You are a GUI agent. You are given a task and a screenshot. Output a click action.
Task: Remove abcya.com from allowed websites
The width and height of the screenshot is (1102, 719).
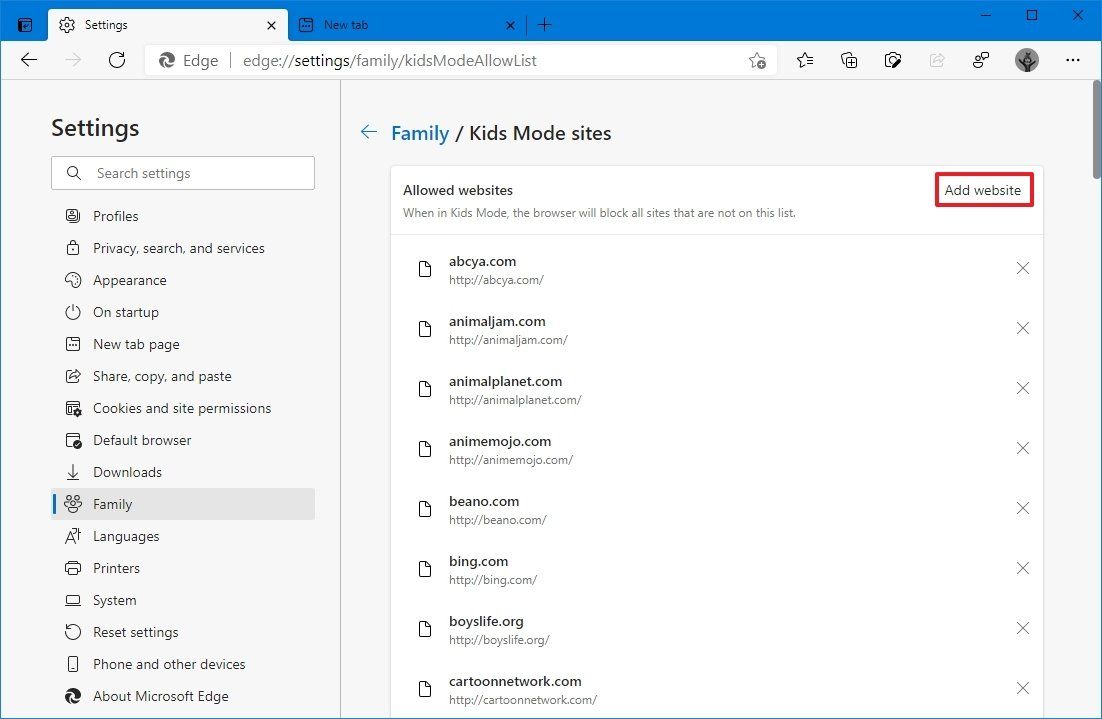pyautogui.click(x=1022, y=268)
